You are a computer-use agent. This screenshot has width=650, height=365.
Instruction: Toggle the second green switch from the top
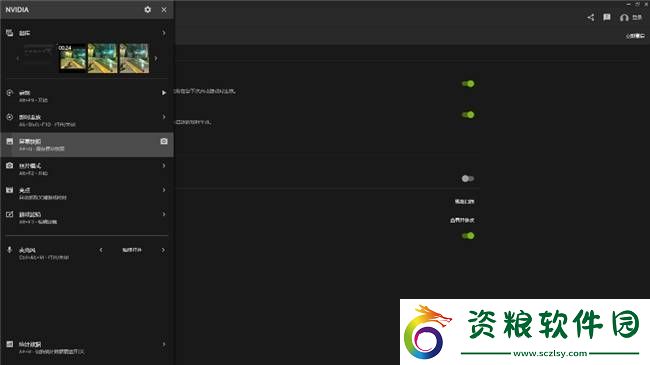(468, 114)
